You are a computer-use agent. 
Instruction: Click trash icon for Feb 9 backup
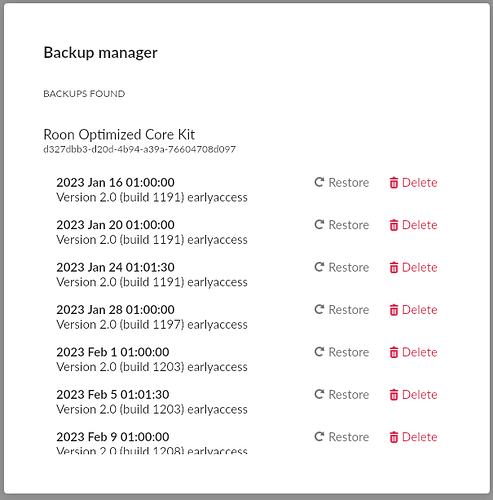coord(394,437)
